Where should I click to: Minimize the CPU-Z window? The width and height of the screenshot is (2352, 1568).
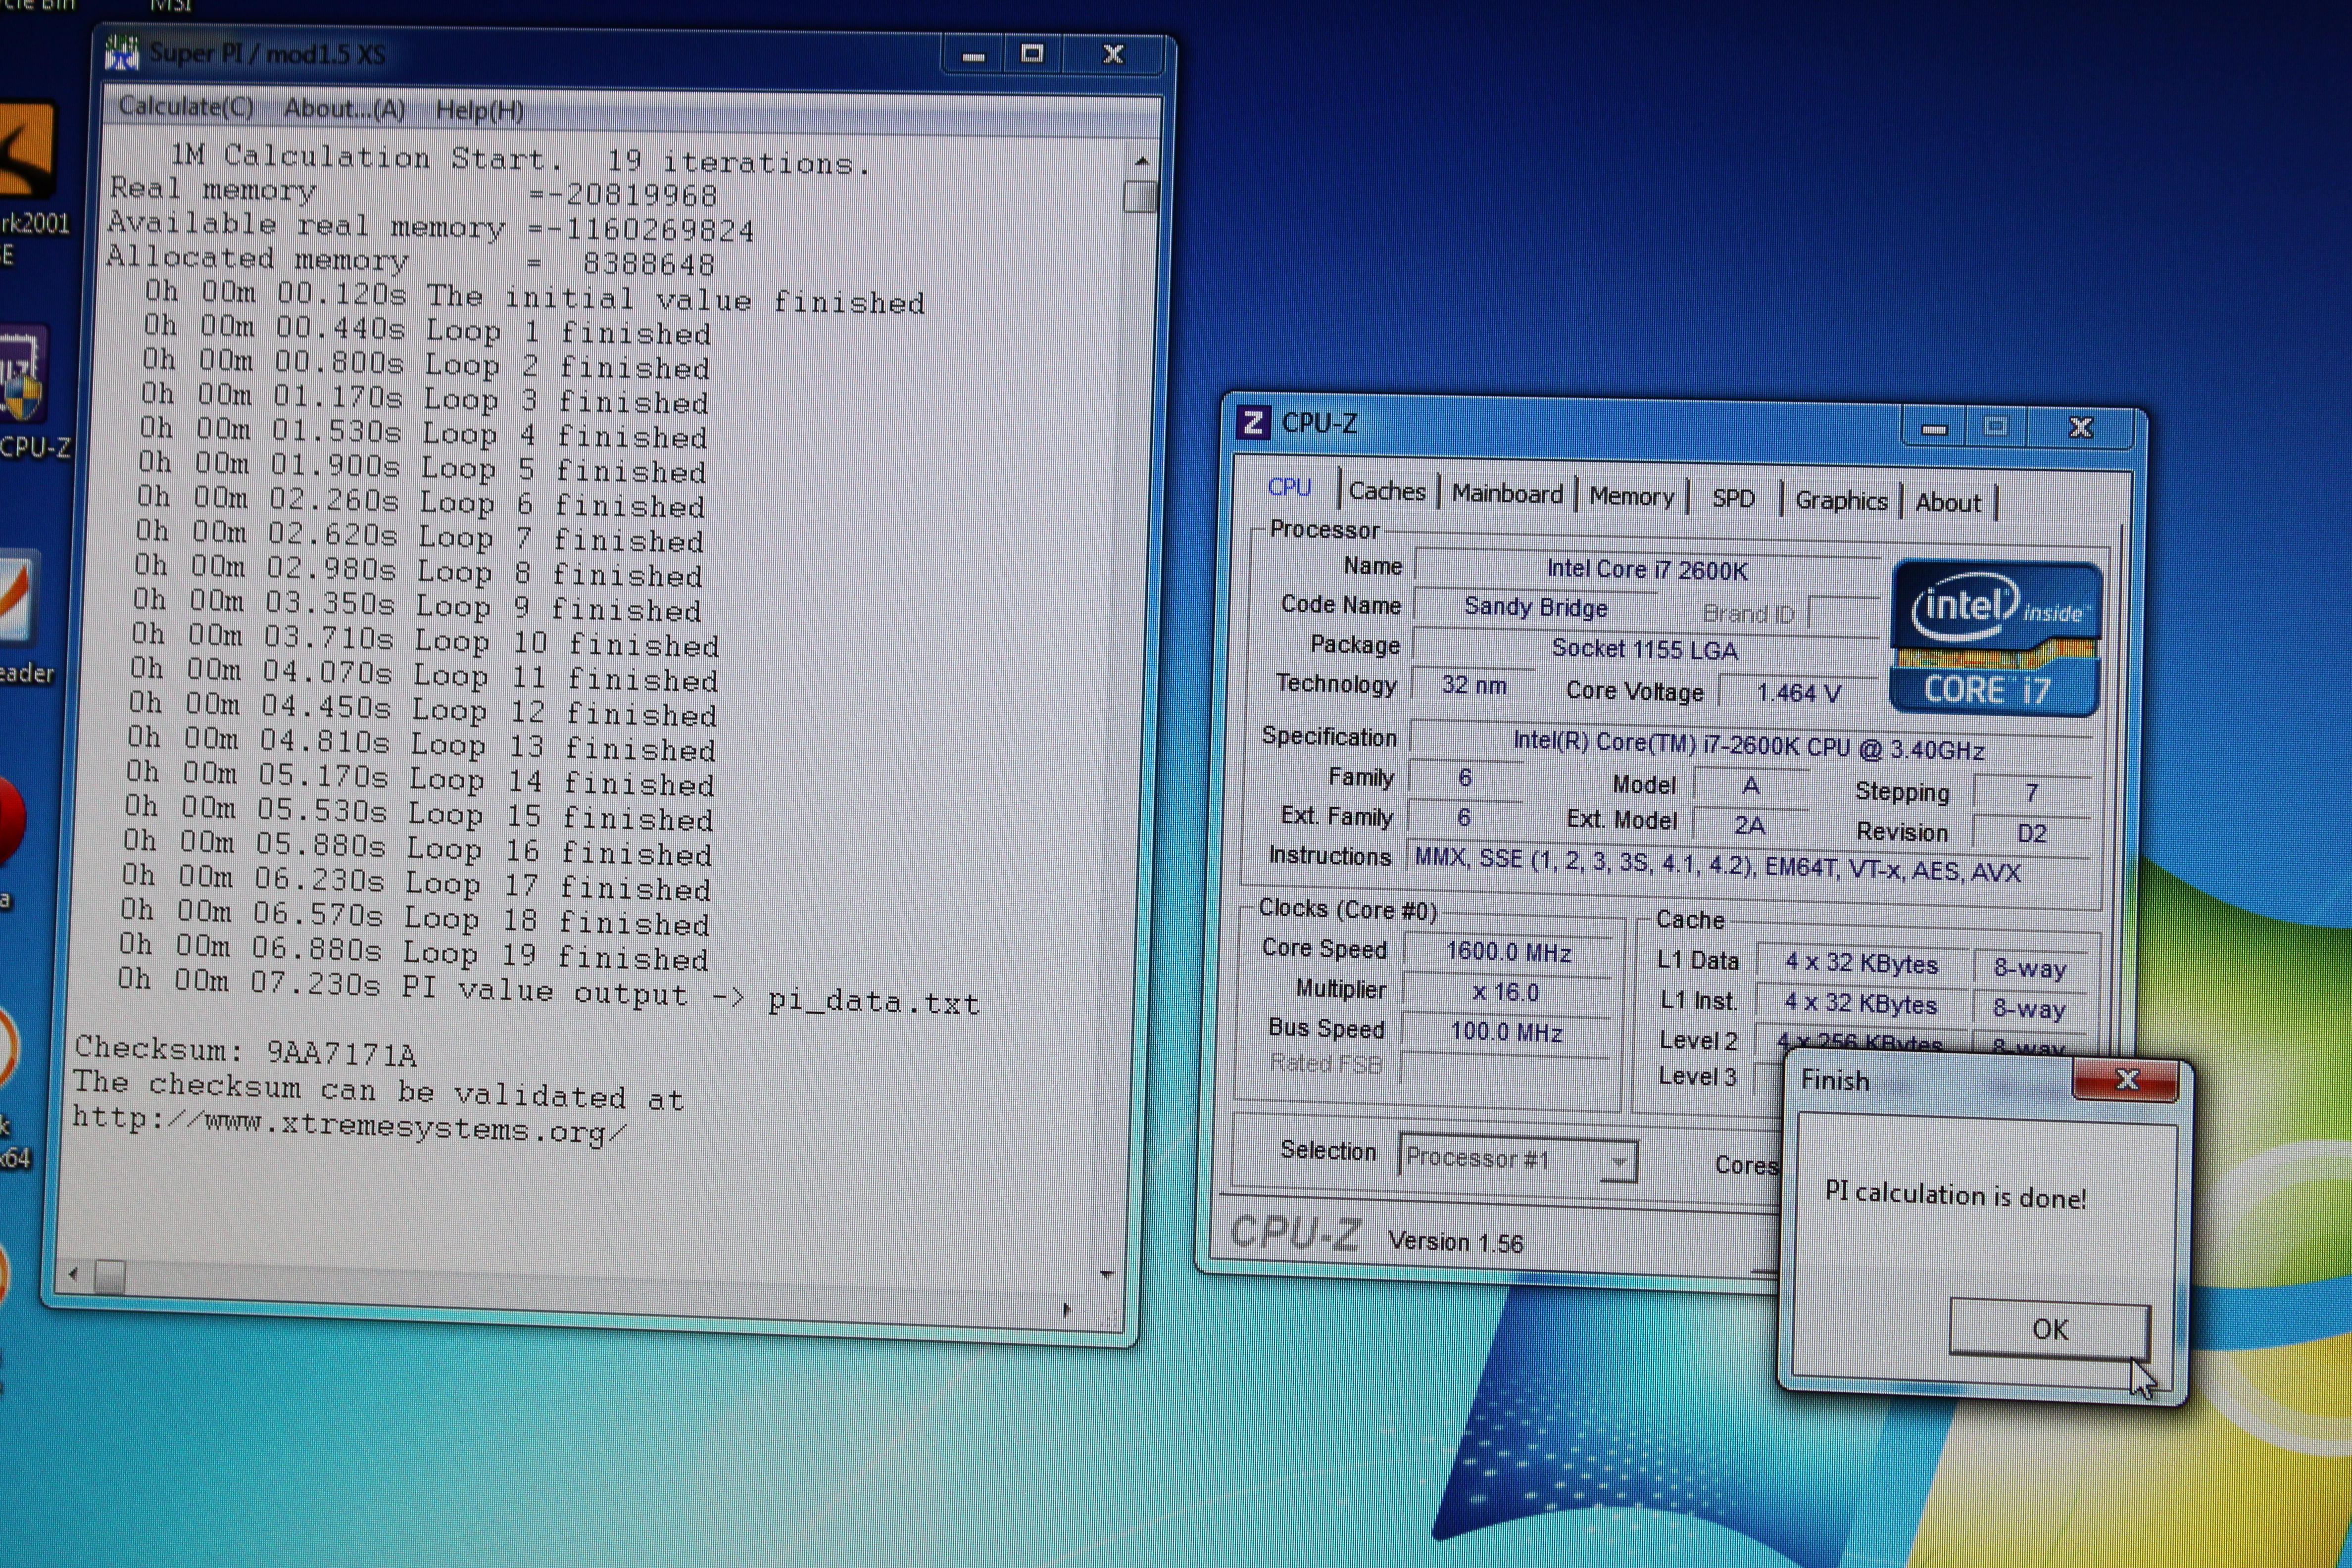pos(1934,429)
